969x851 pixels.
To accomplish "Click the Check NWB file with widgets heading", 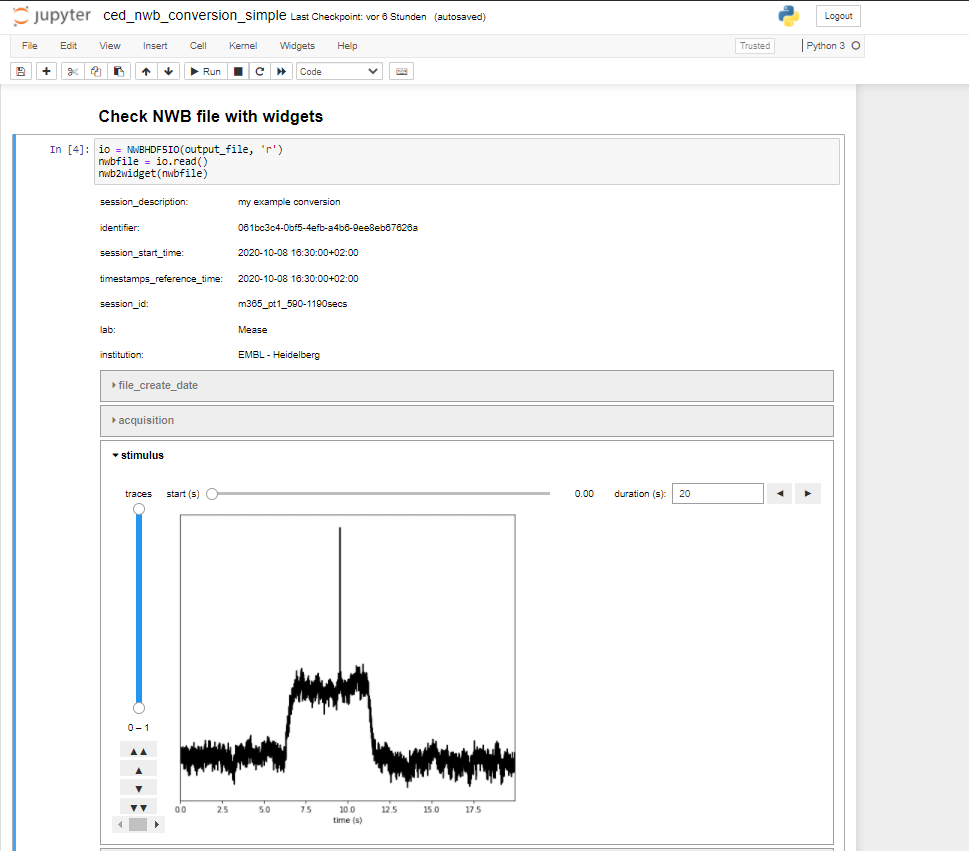I will [211, 117].
